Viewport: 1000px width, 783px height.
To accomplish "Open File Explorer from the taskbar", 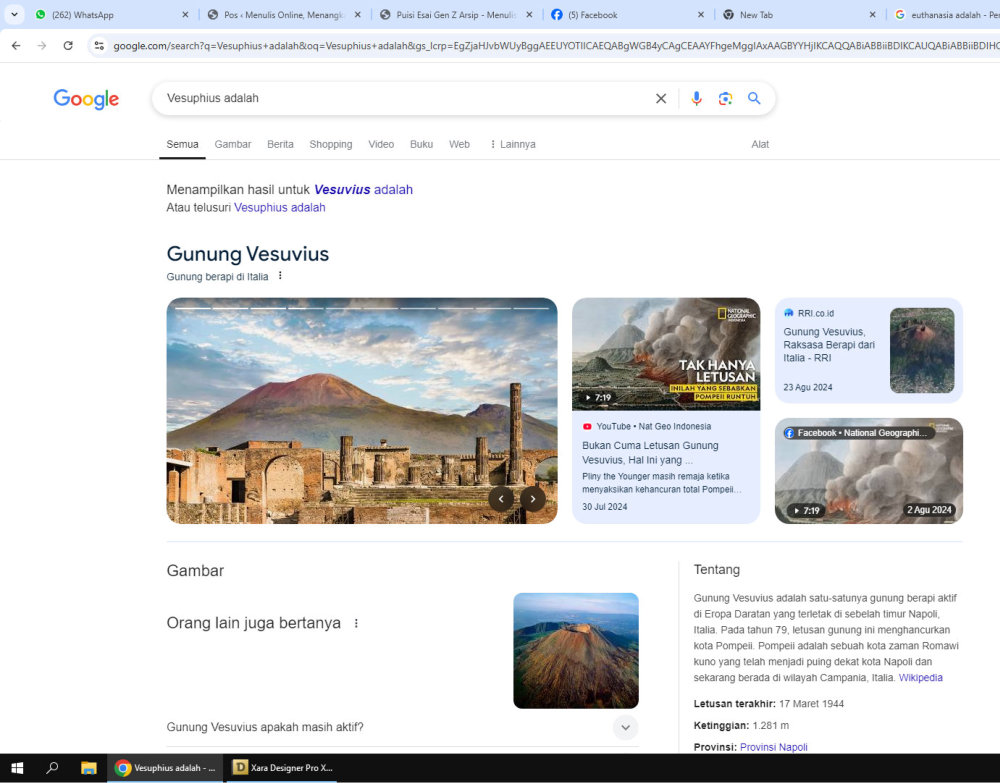I will click(x=89, y=768).
